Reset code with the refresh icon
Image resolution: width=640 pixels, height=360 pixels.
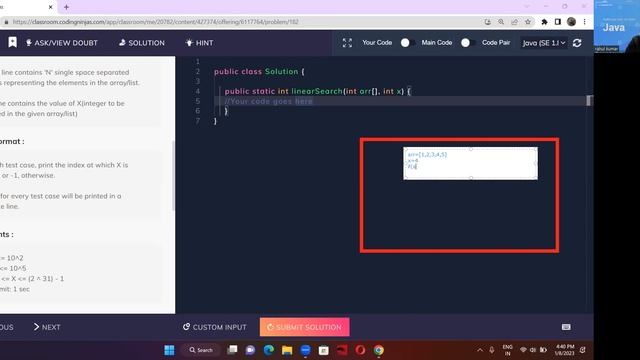pyautogui.click(x=577, y=43)
